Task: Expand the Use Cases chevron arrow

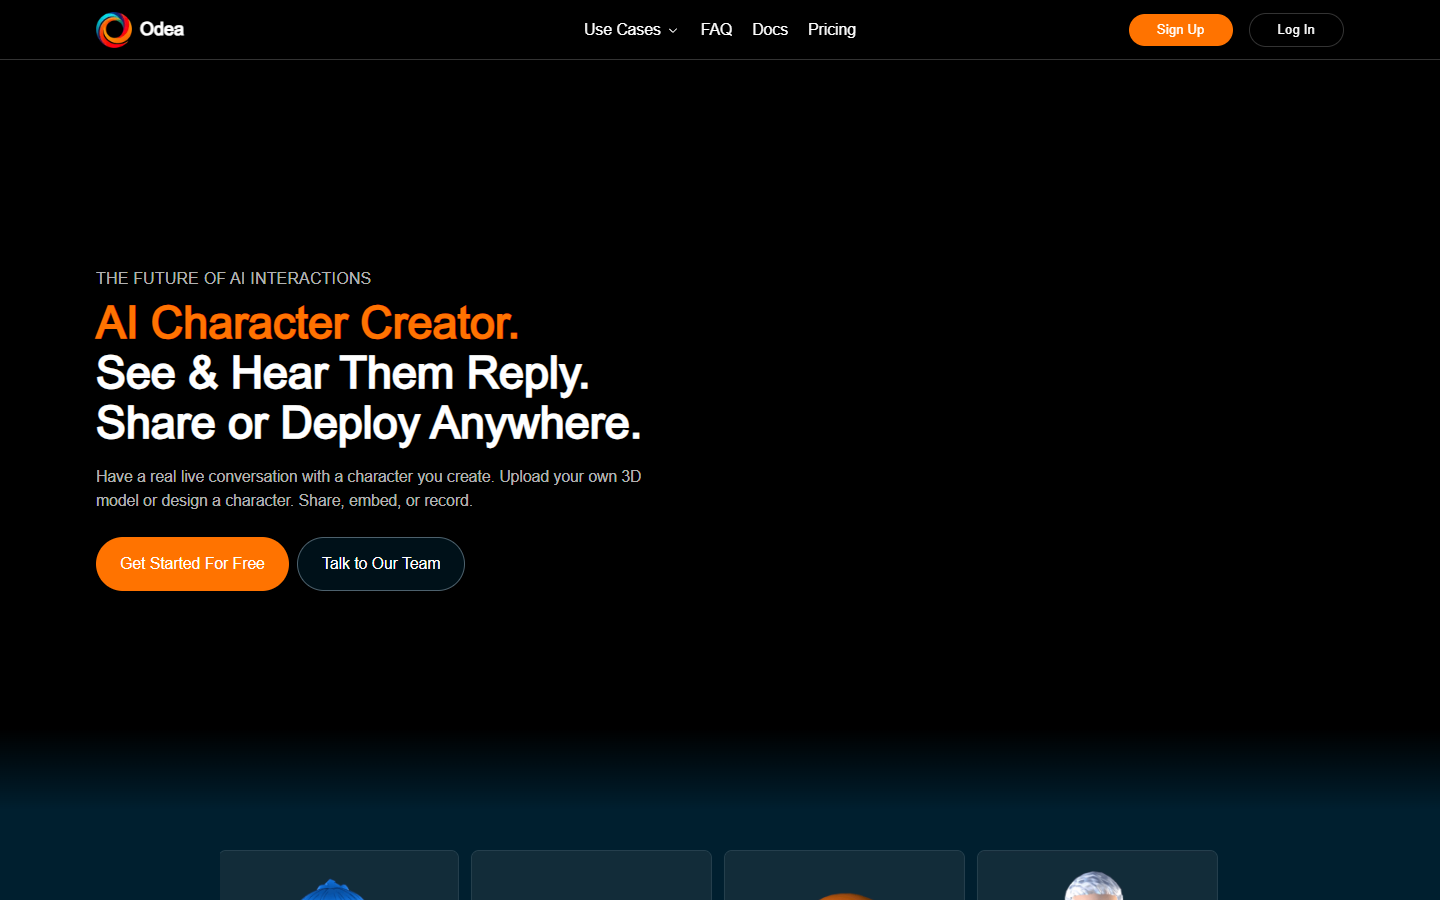Action: (x=673, y=31)
